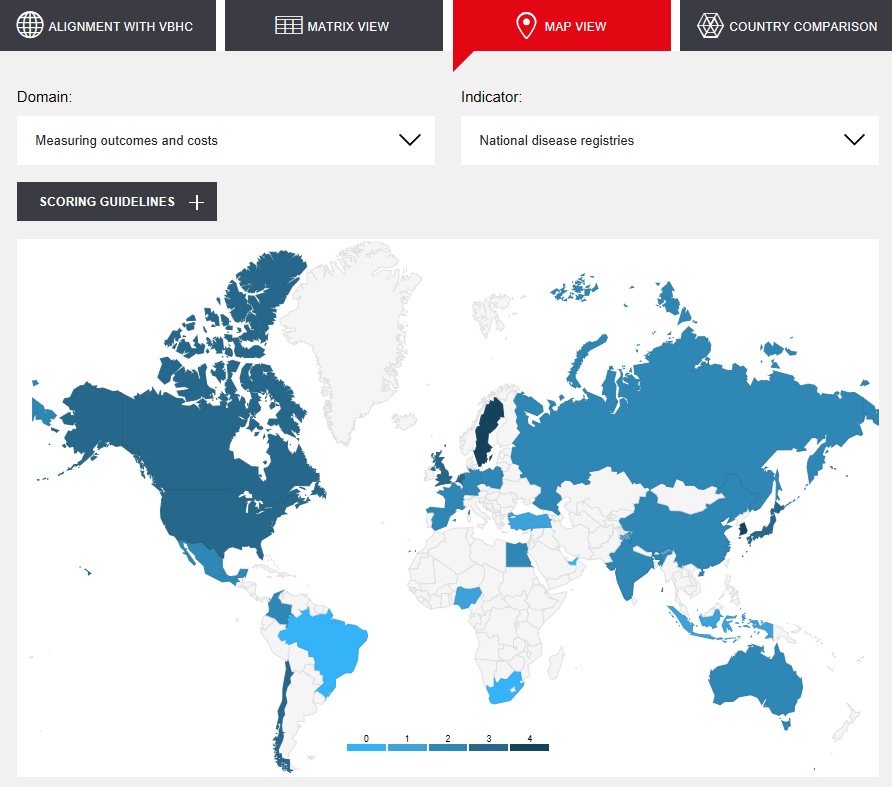Click the legend swatch for score 1
The height and width of the screenshot is (787, 892).
click(x=407, y=747)
